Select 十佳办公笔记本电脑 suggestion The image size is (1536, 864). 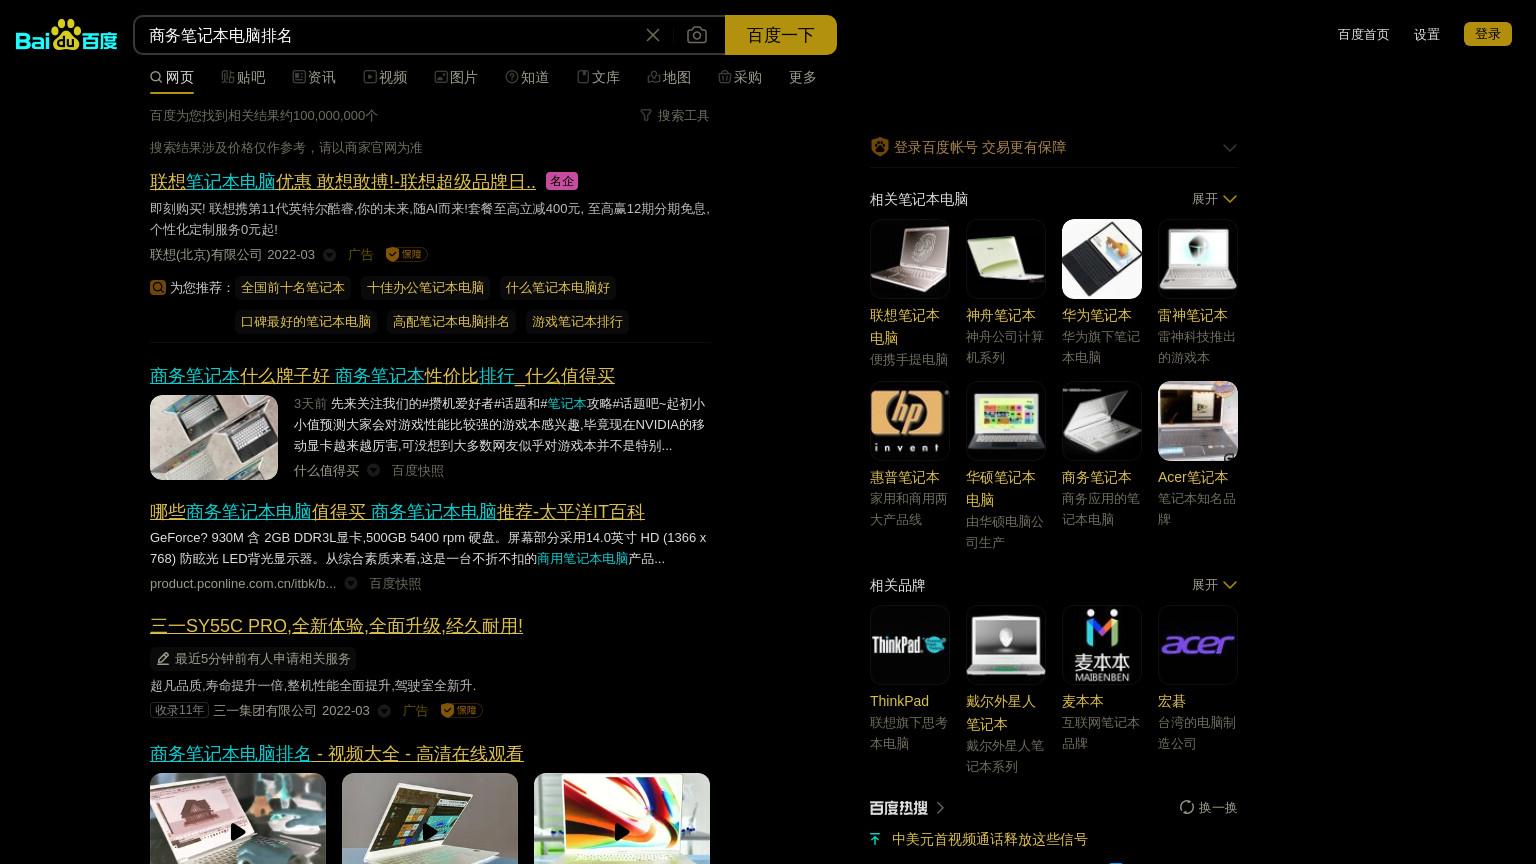(x=425, y=288)
